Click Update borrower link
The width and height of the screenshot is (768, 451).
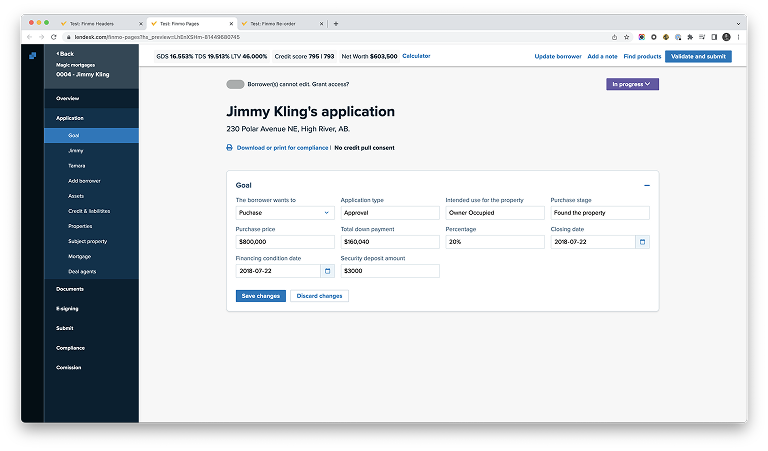(x=558, y=57)
